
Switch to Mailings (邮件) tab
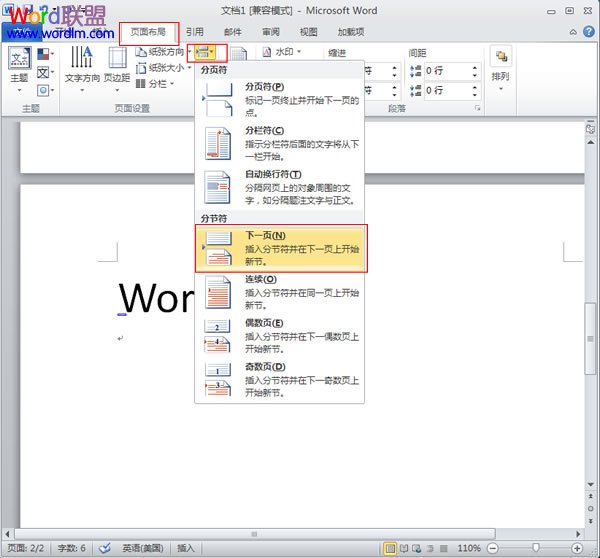coord(233,32)
